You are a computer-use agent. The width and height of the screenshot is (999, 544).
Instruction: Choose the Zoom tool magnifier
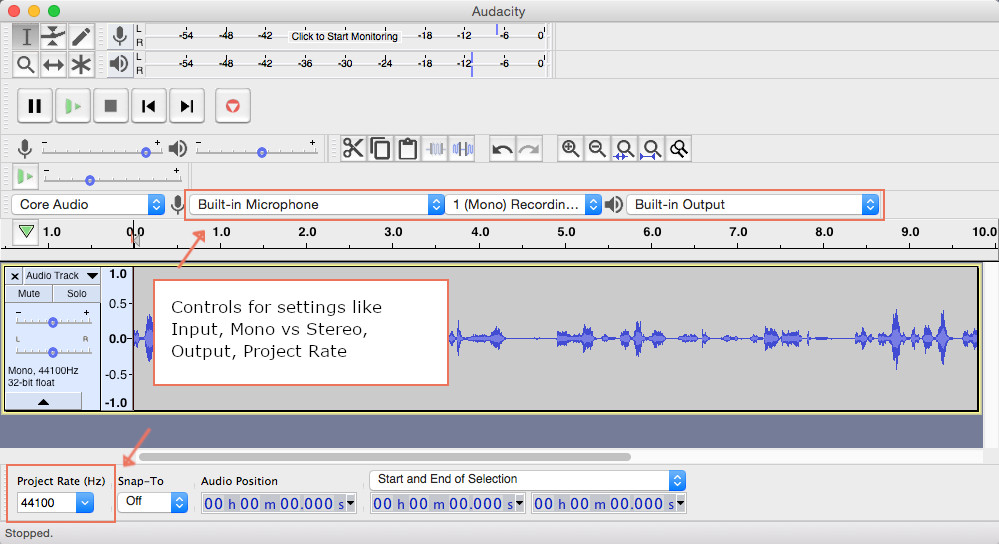point(26,65)
